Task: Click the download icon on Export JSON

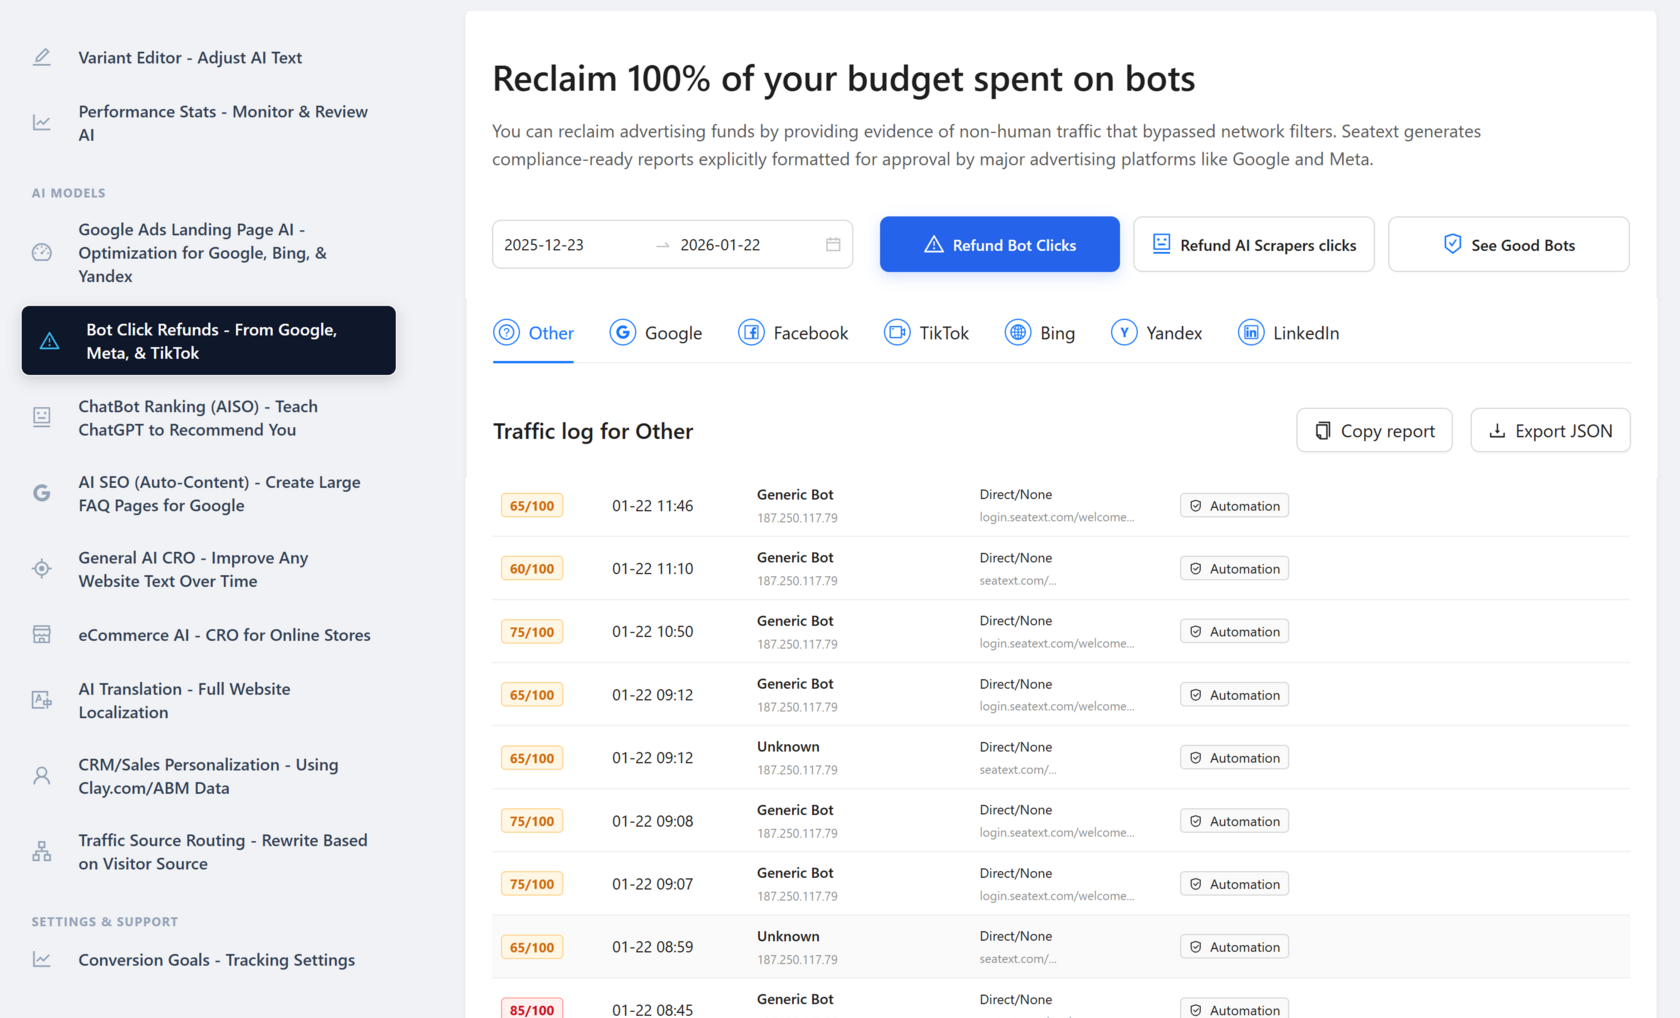Action: (1497, 431)
